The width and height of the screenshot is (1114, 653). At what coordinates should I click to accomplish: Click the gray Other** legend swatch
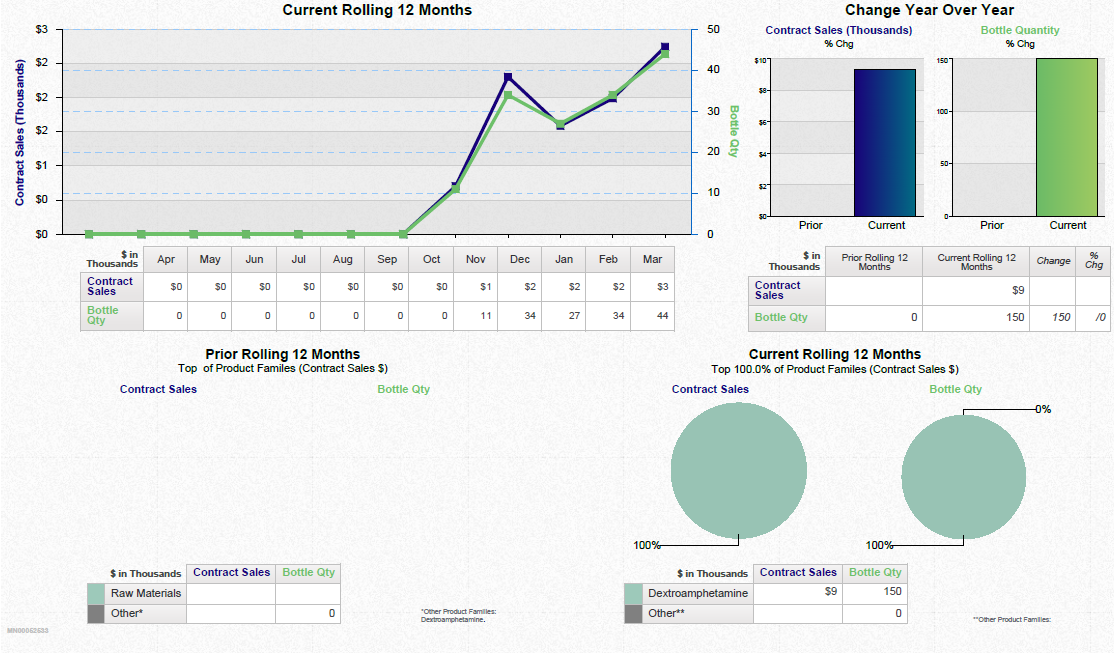click(633, 614)
